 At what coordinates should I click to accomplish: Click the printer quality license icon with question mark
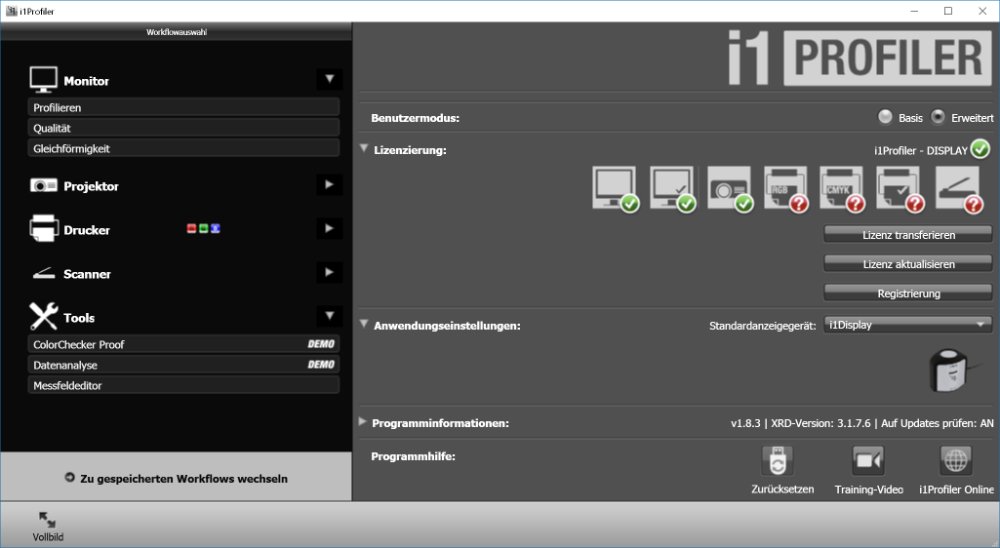click(900, 189)
